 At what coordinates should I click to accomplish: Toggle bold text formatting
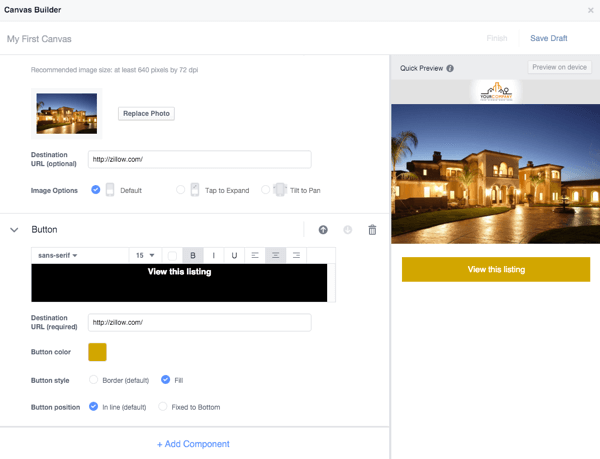[193, 255]
